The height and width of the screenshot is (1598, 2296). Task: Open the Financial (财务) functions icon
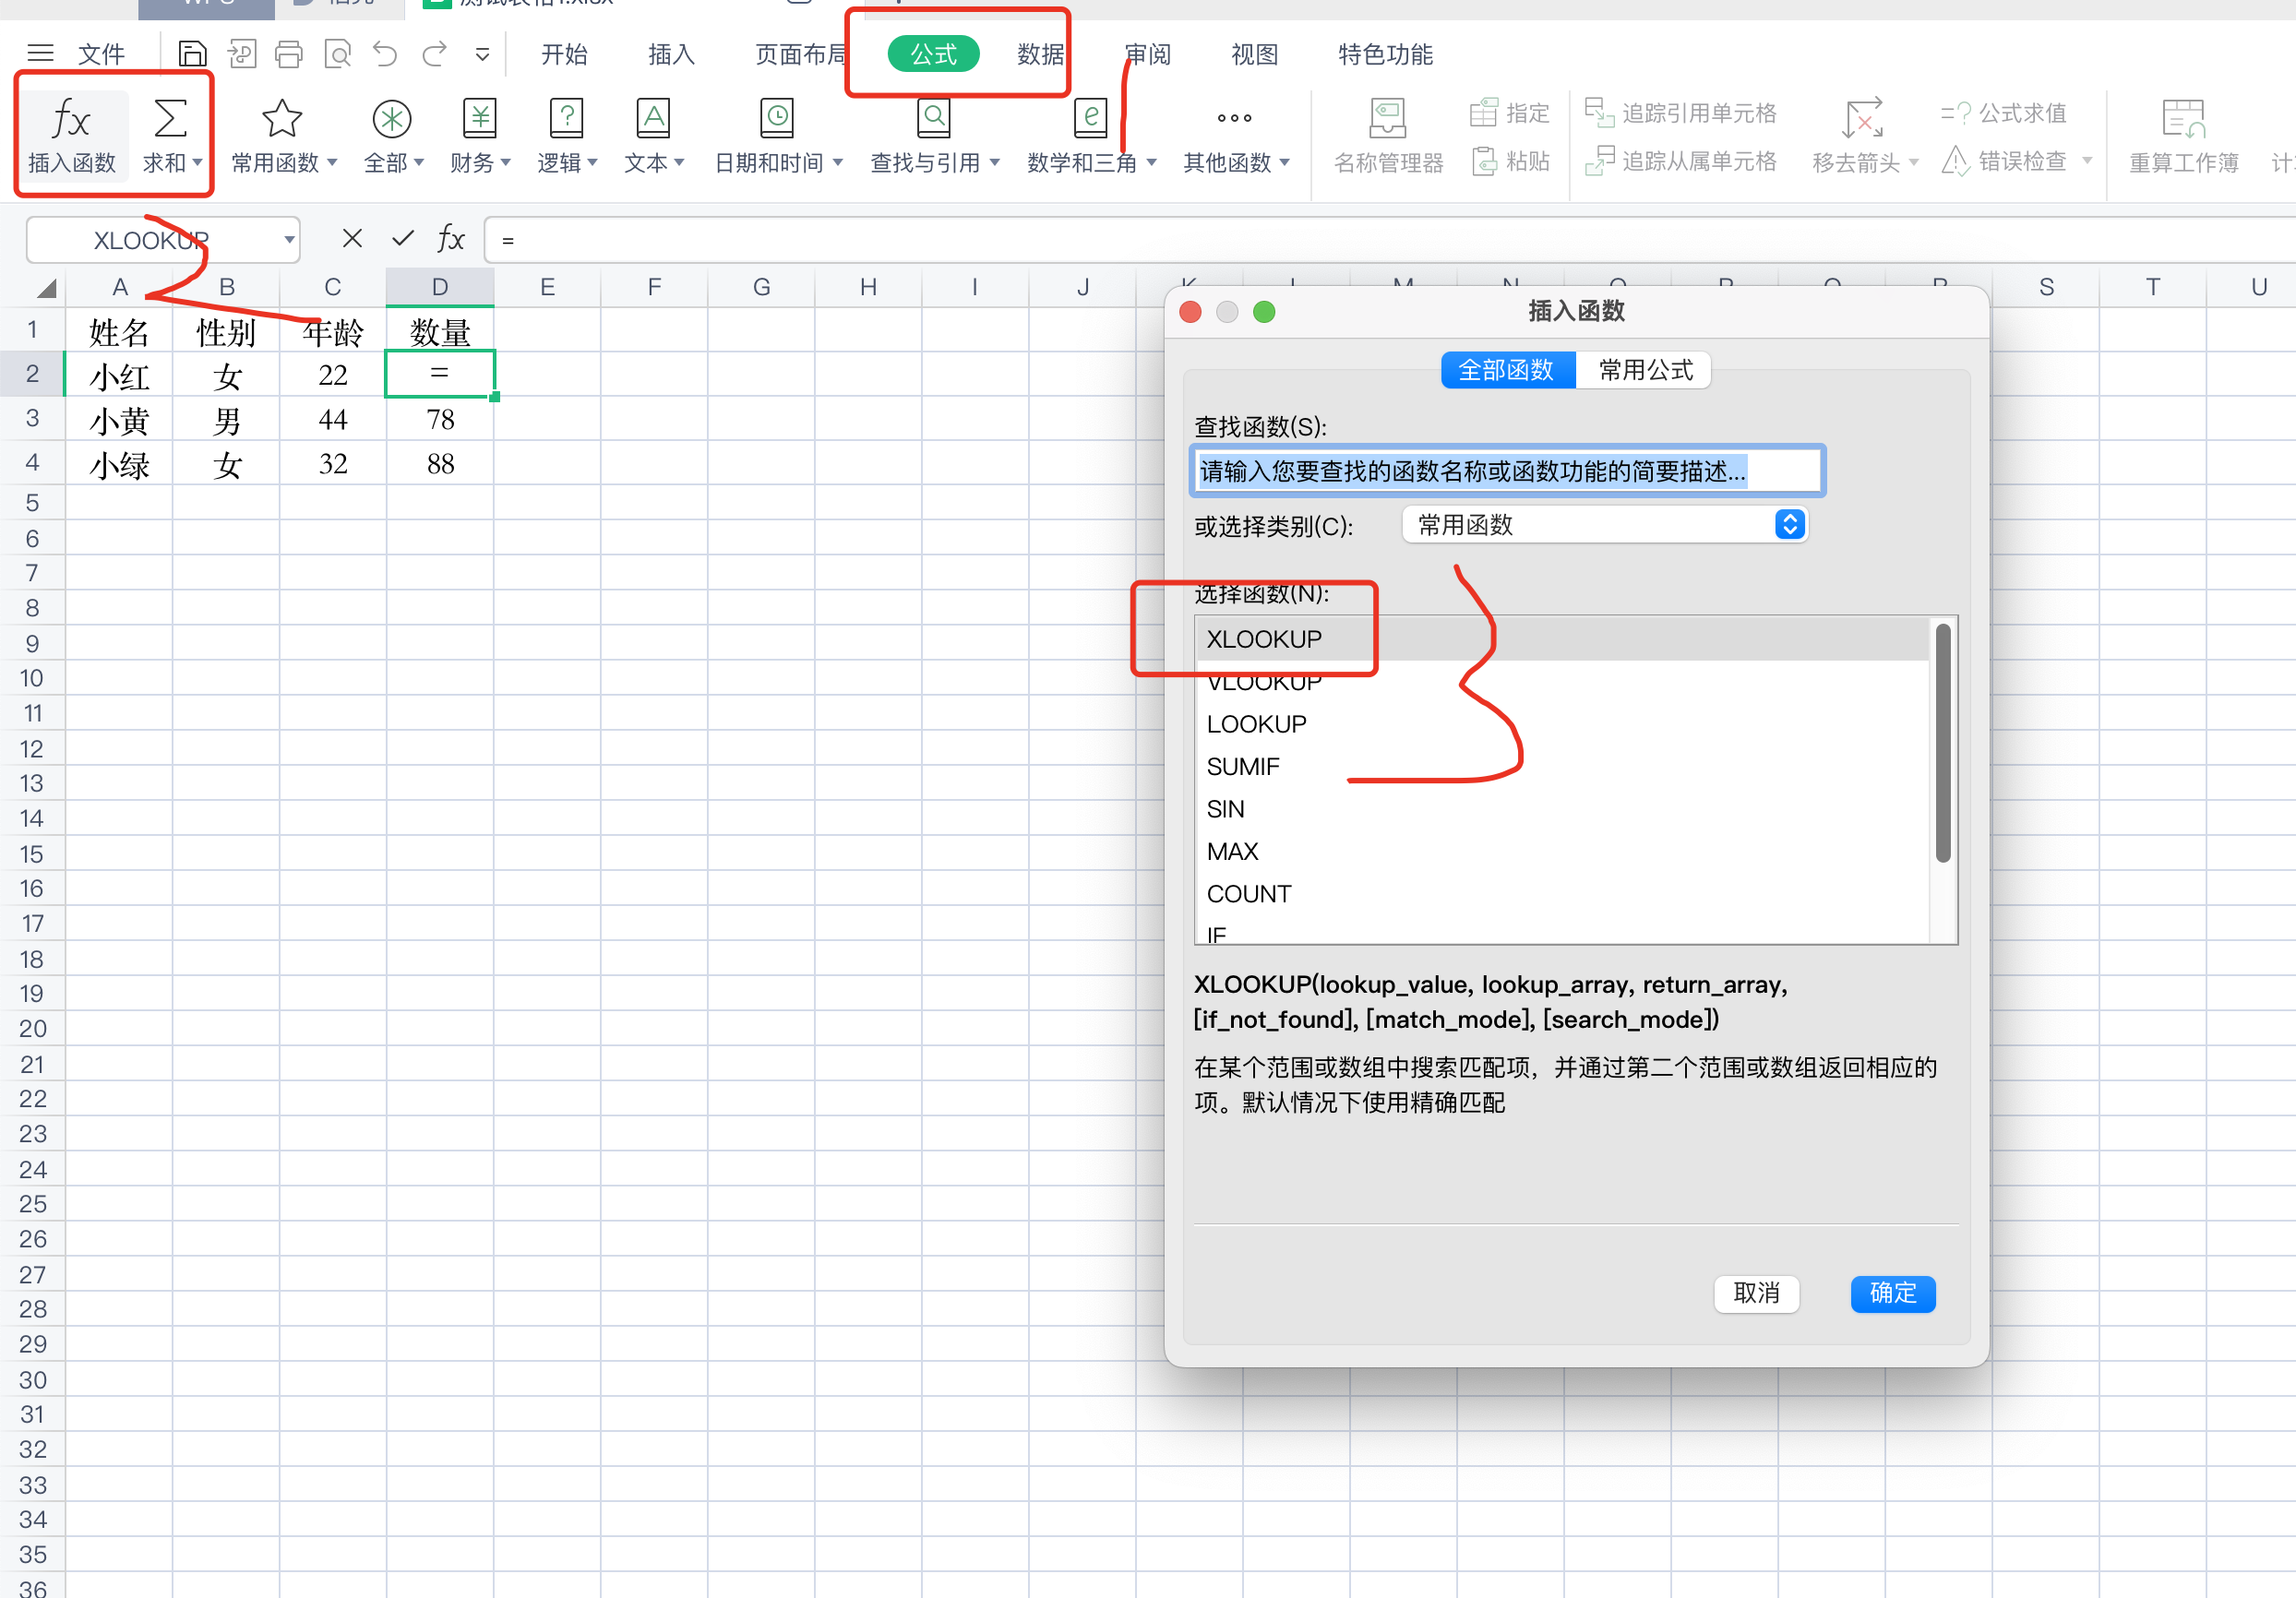[480, 119]
